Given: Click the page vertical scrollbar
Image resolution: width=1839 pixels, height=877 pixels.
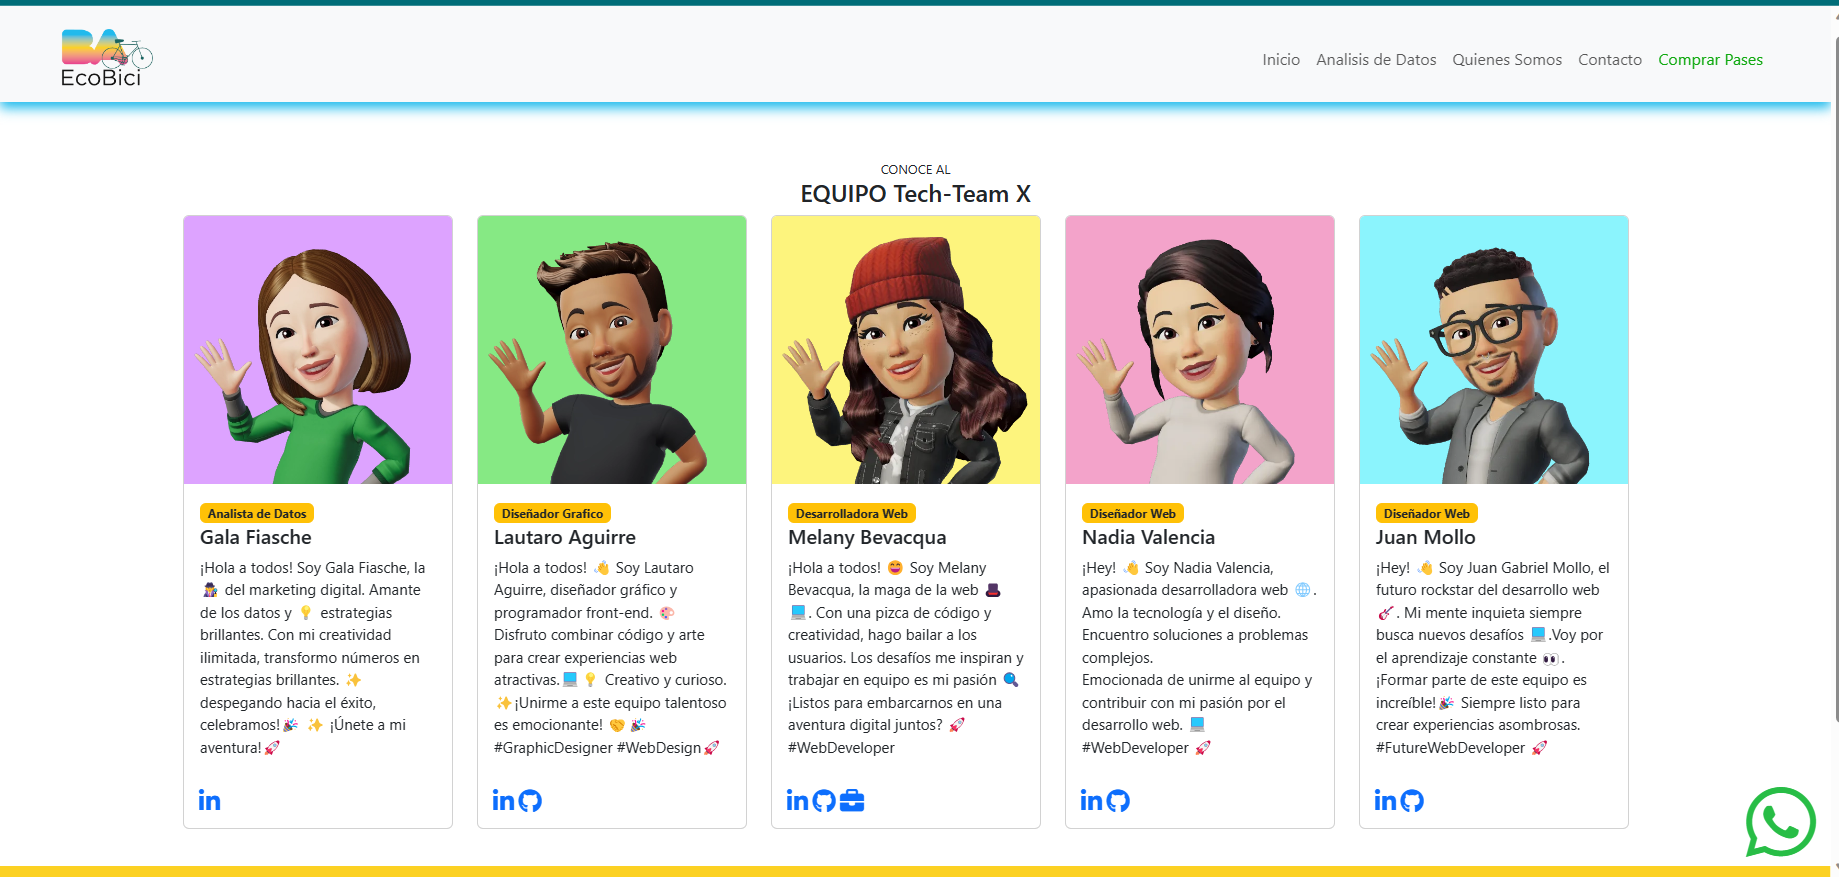Looking at the screenshot, I should pos(1834,400).
